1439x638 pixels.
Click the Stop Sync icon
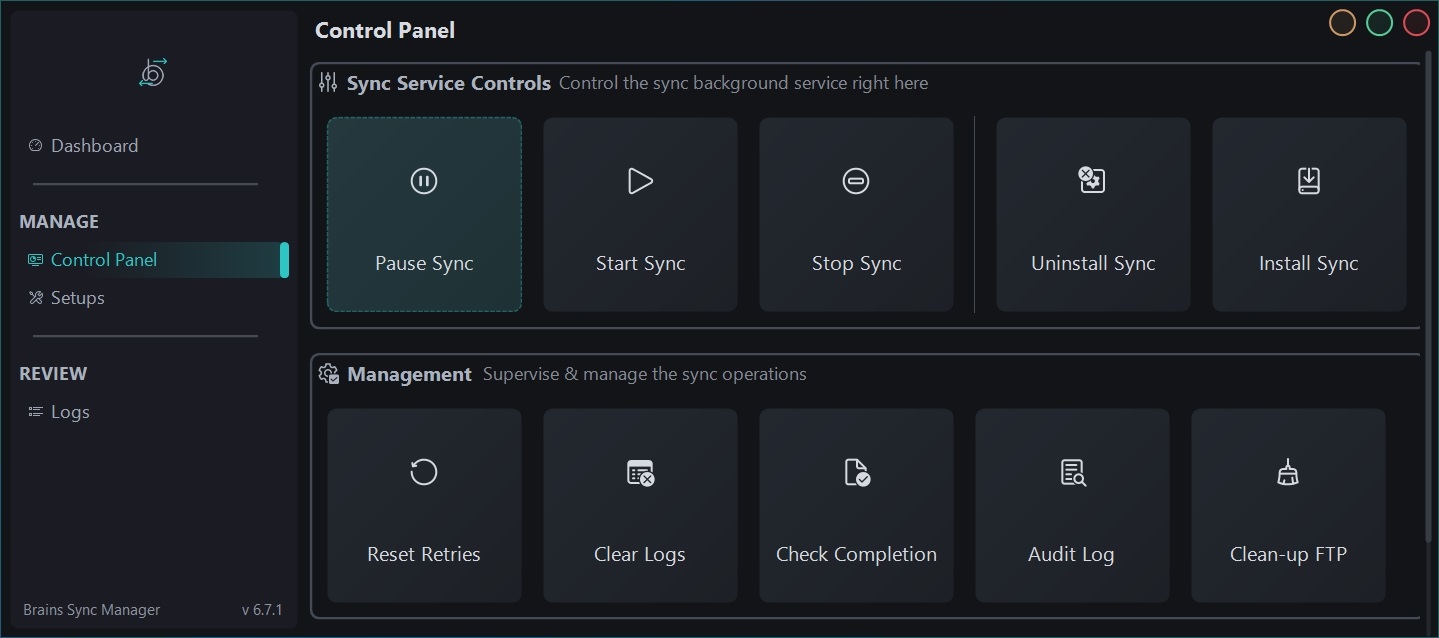point(856,181)
